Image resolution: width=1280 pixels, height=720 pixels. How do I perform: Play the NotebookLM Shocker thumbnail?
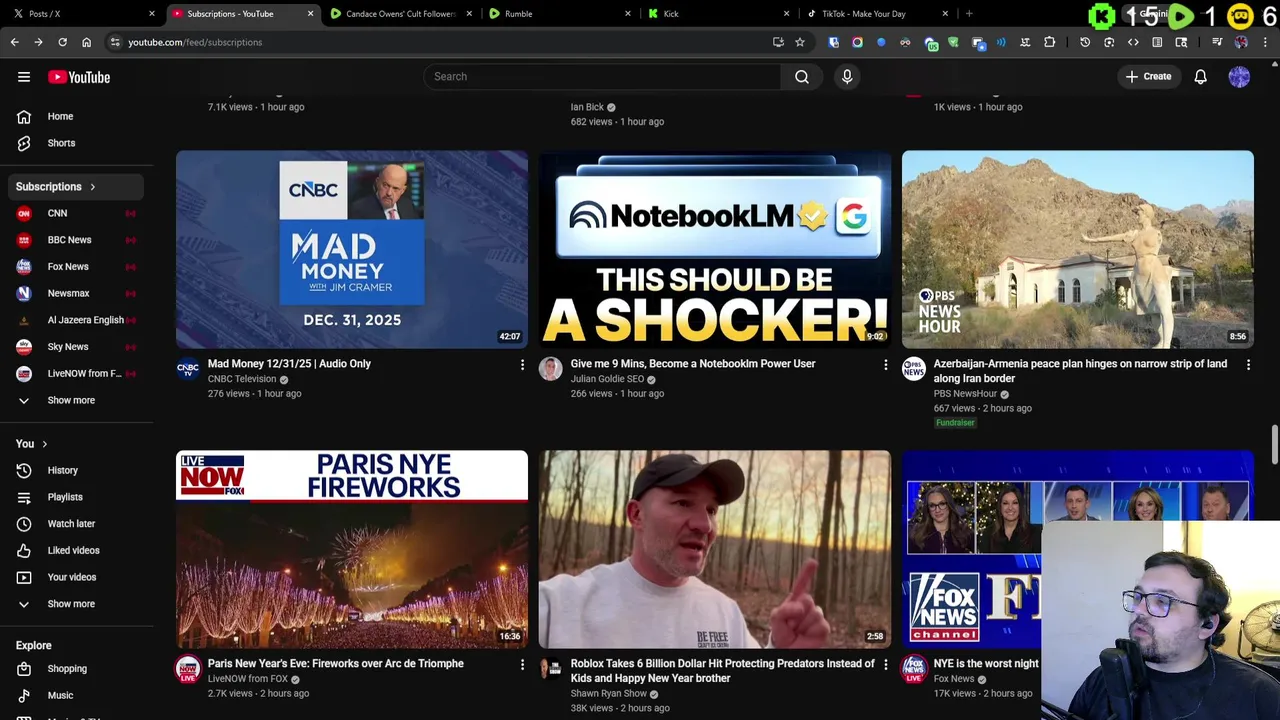[715, 249]
